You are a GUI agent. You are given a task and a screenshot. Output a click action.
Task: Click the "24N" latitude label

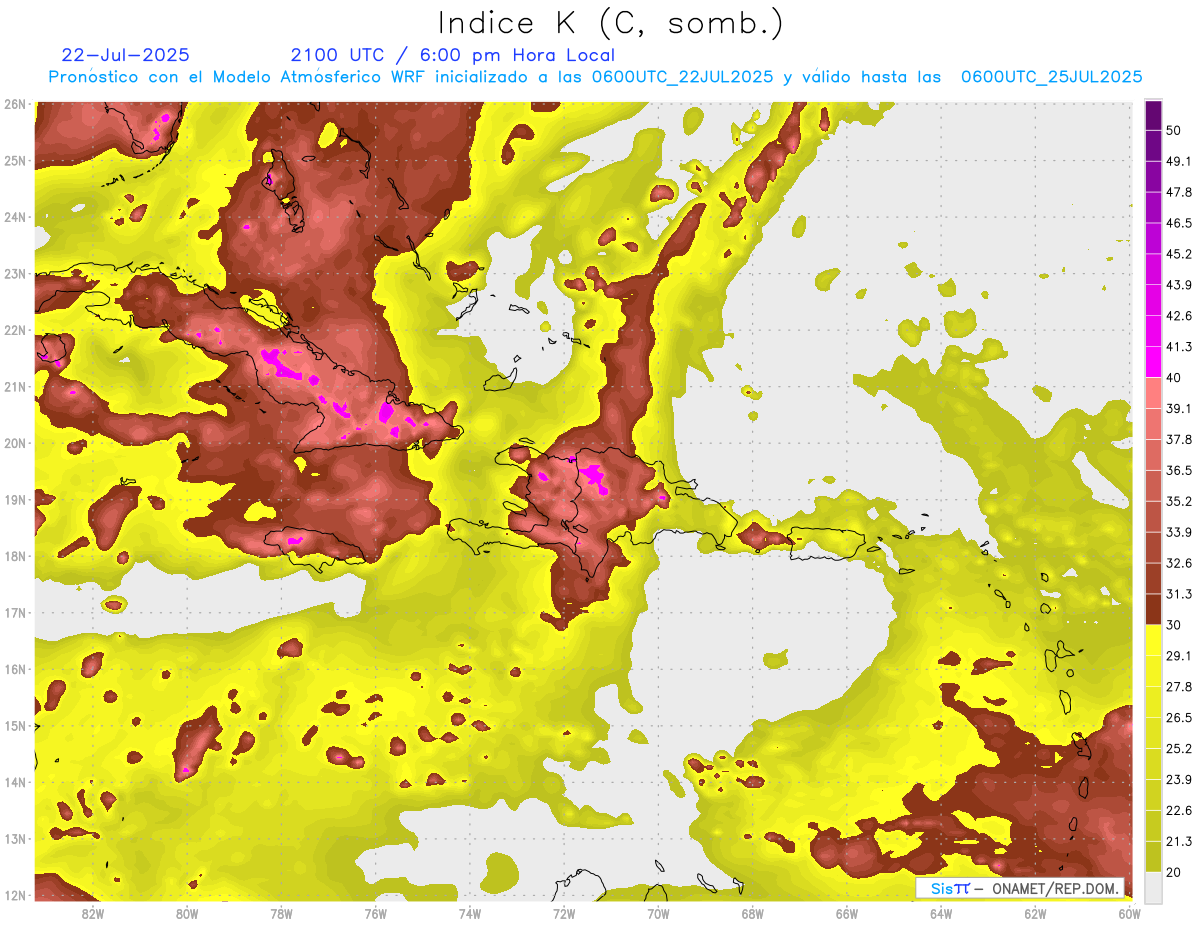(x=16, y=217)
